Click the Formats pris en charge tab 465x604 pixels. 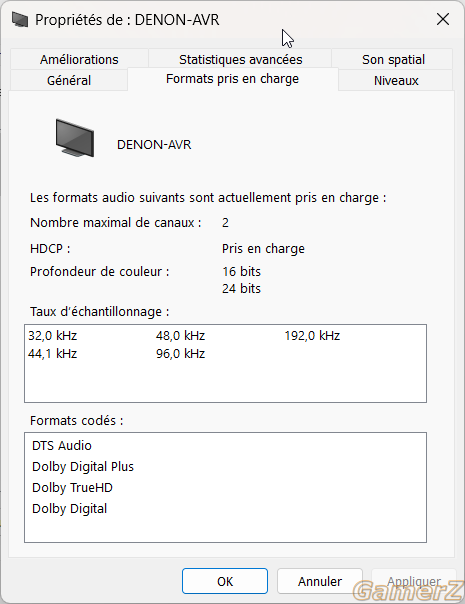[x=233, y=79]
